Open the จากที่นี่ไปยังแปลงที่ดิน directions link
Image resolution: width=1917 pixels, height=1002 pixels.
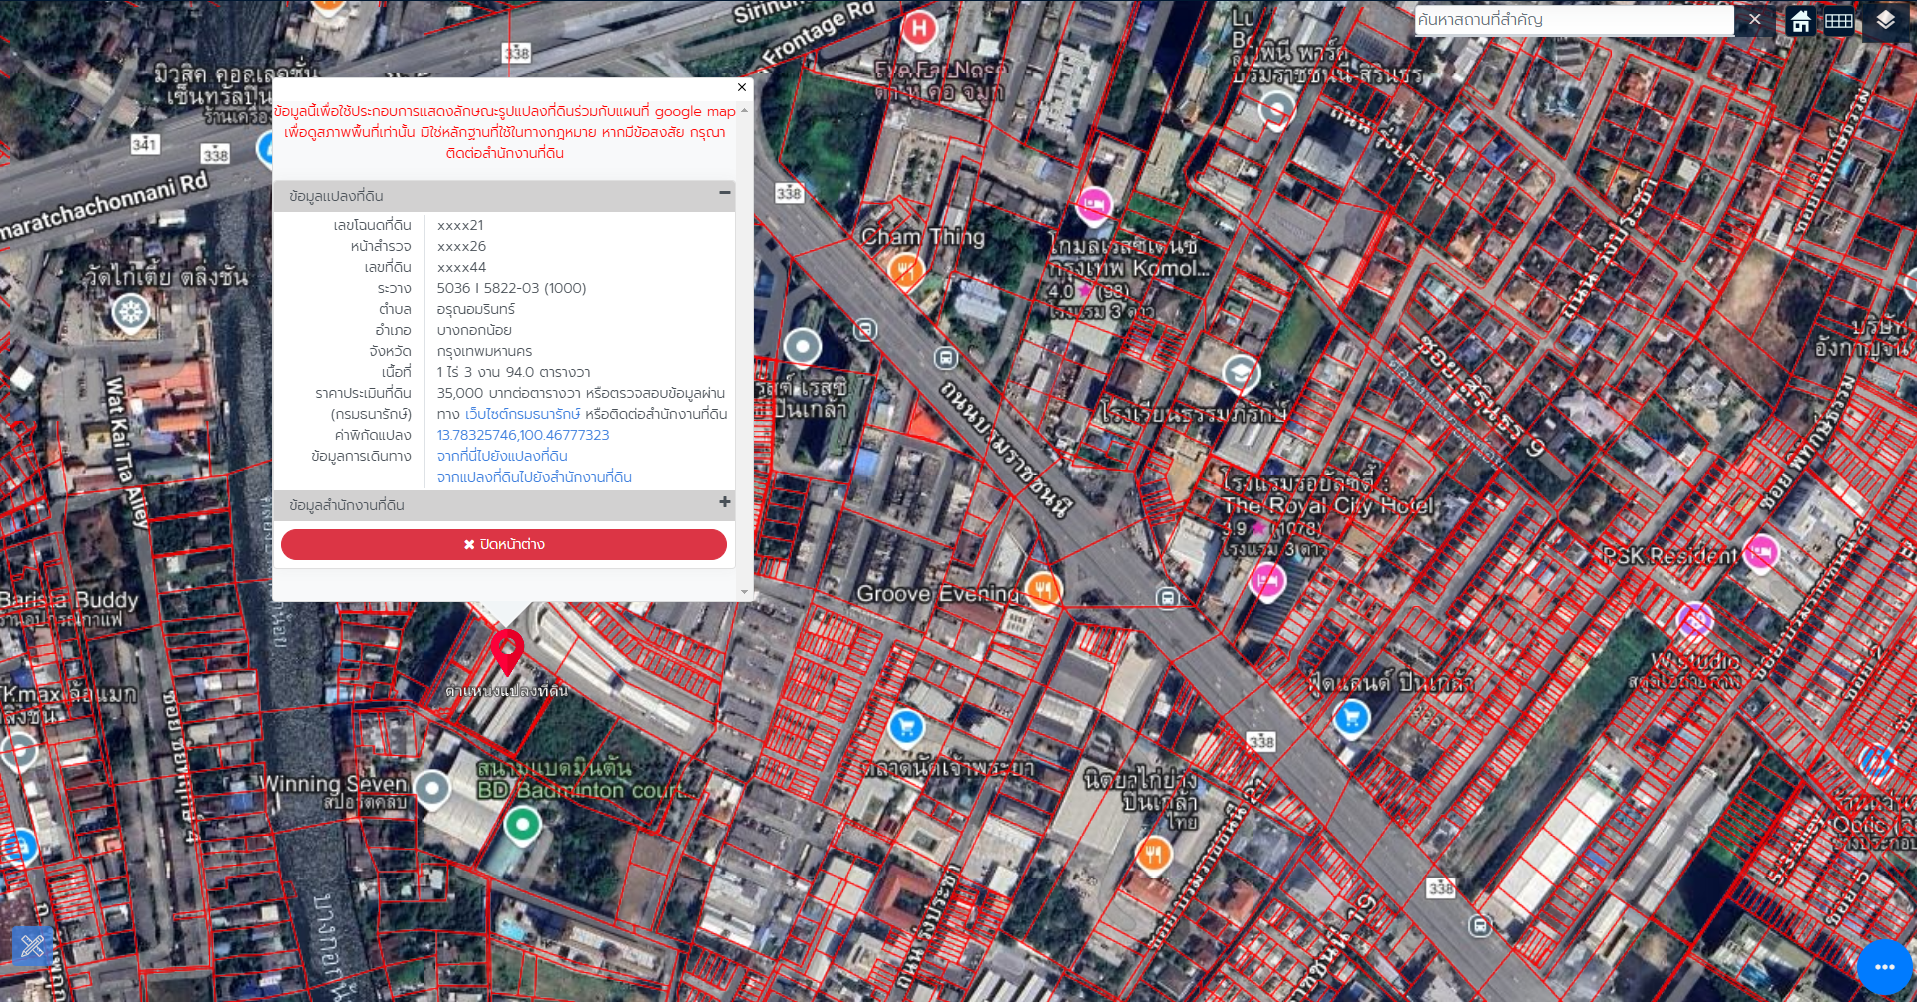coord(501,456)
